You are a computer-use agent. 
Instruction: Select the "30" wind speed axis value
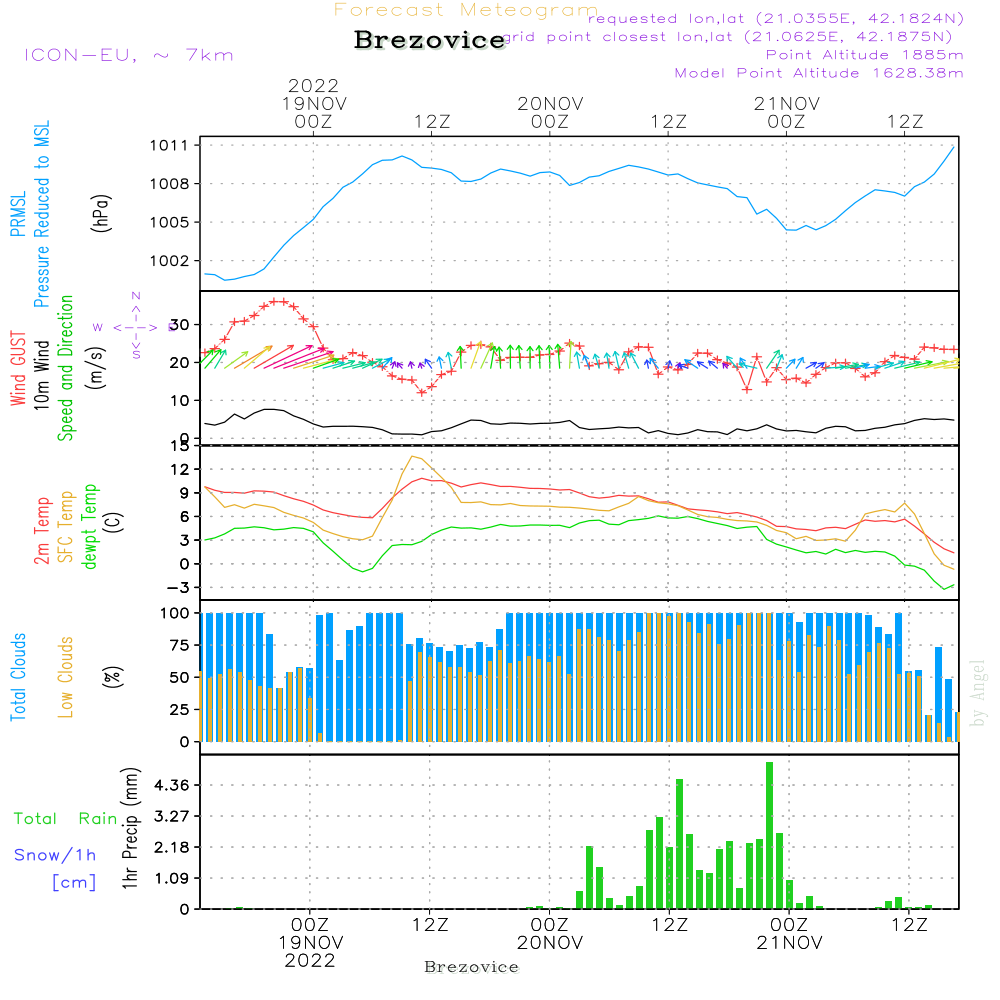pyautogui.click(x=179, y=325)
